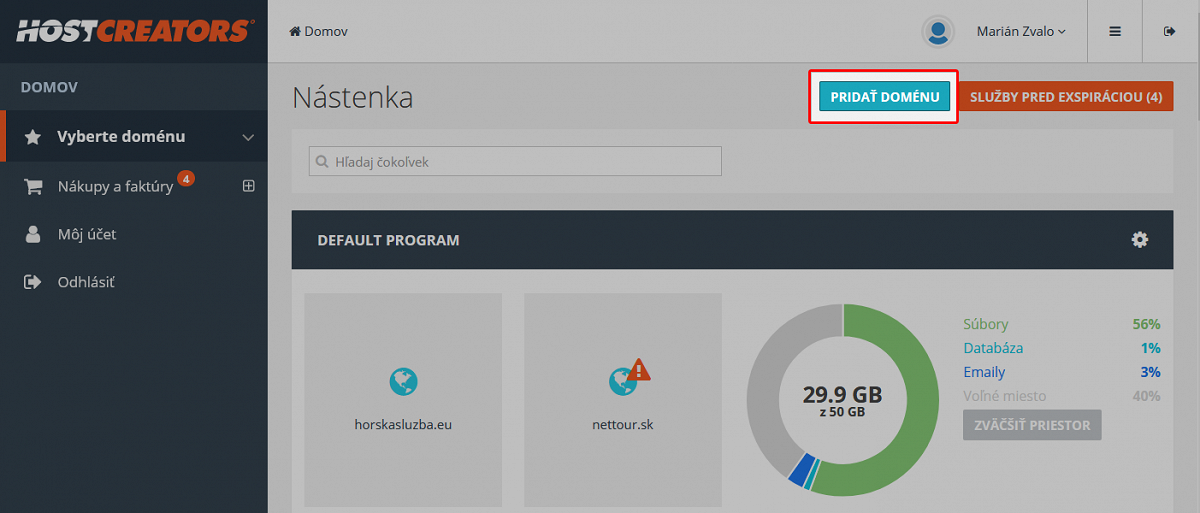The width and height of the screenshot is (1200, 513).
Task: Click the sign-out icon beside Odhlásiť
Action: tap(33, 282)
